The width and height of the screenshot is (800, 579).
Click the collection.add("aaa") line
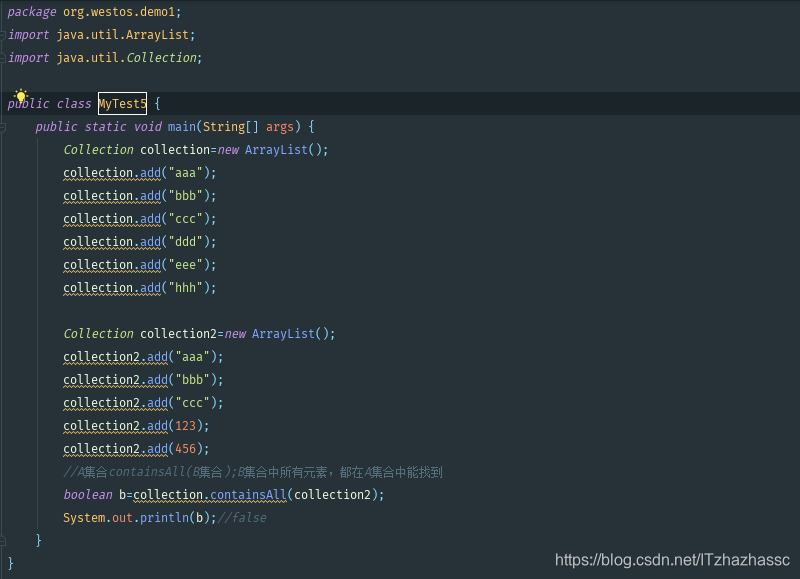140,173
